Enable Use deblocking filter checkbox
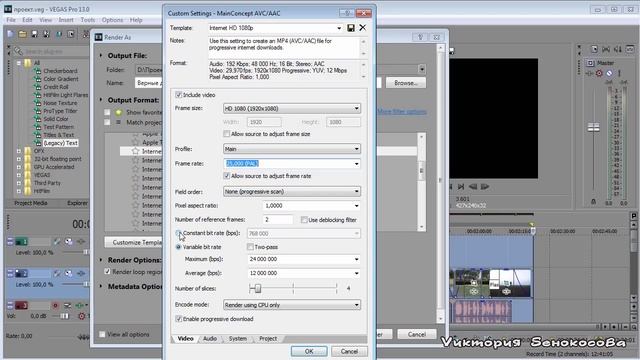The height and width of the screenshot is (360, 640). pyautogui.click(x=304, y=220)
